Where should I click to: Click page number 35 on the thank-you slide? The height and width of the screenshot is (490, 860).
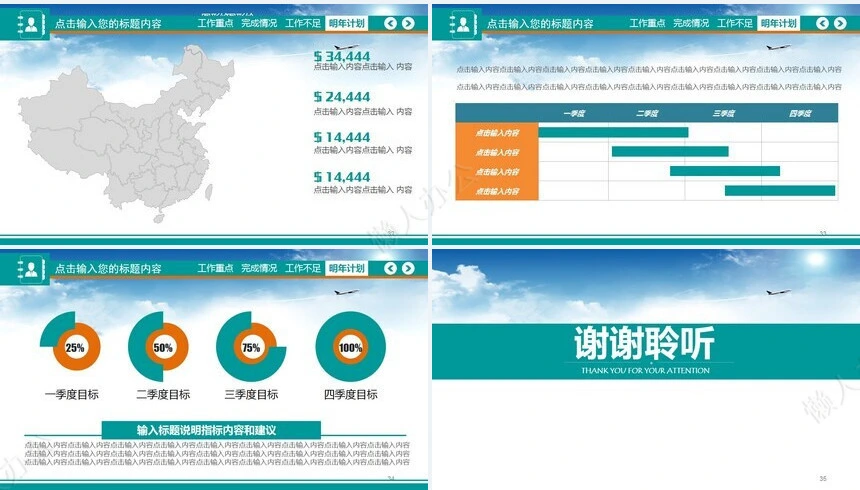(x=823, y=478)
